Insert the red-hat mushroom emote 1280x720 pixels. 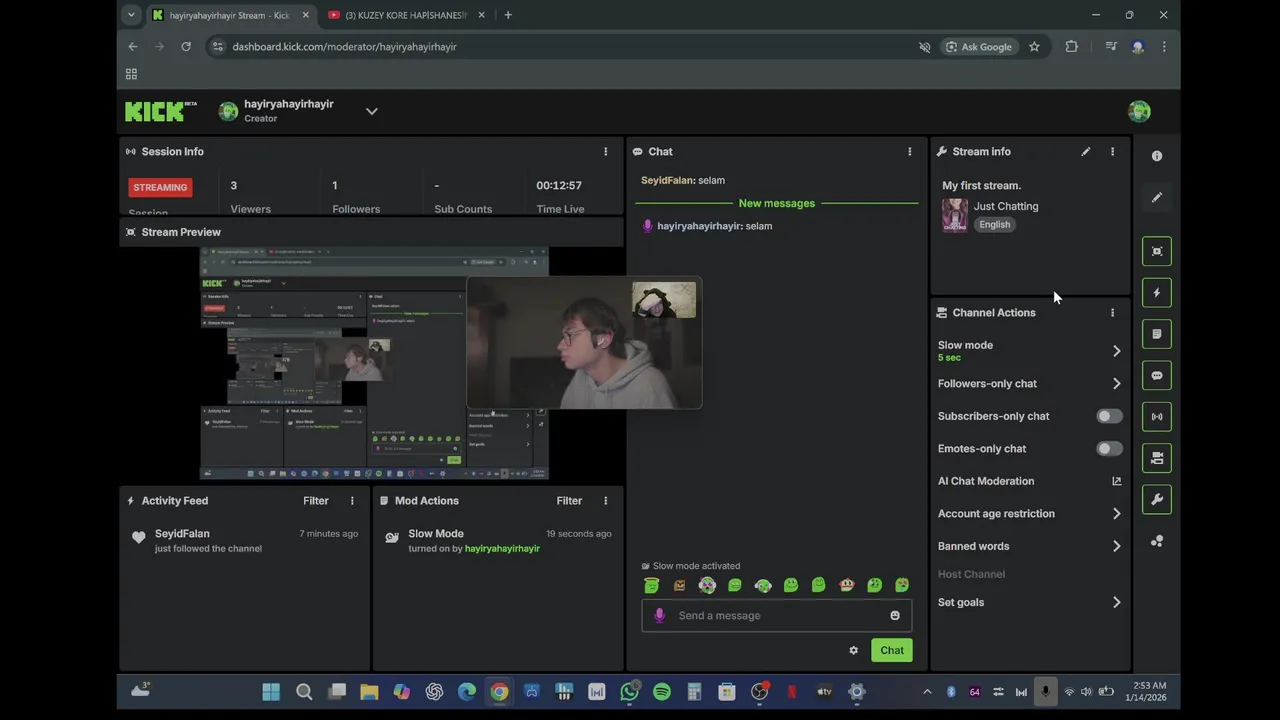(846, 585)
